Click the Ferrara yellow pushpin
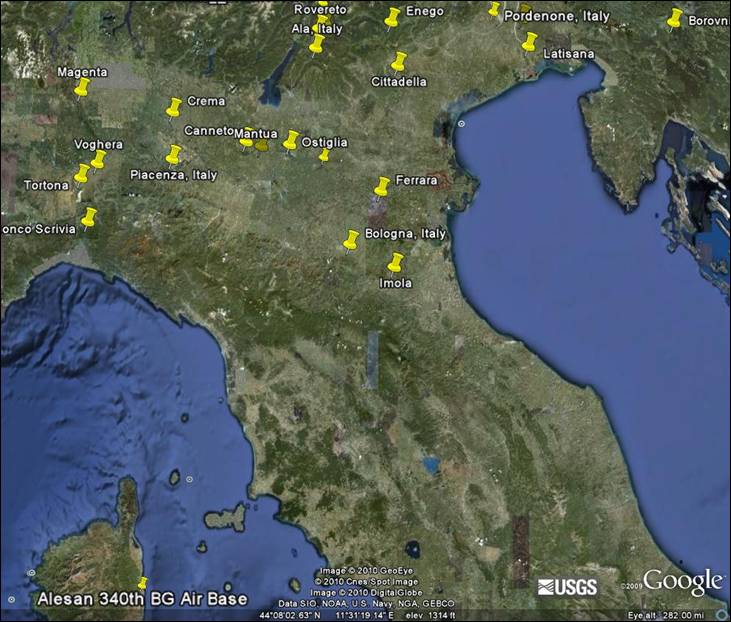This screenshot has width=731, height=622. pos(382,187)
